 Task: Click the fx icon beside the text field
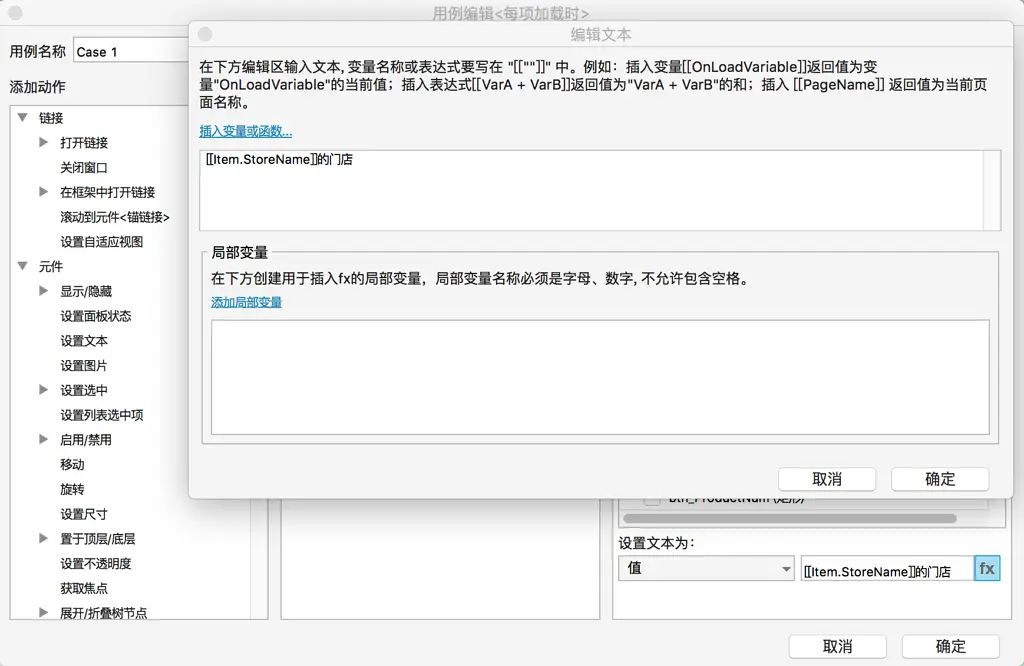click(x=987, y=568)
